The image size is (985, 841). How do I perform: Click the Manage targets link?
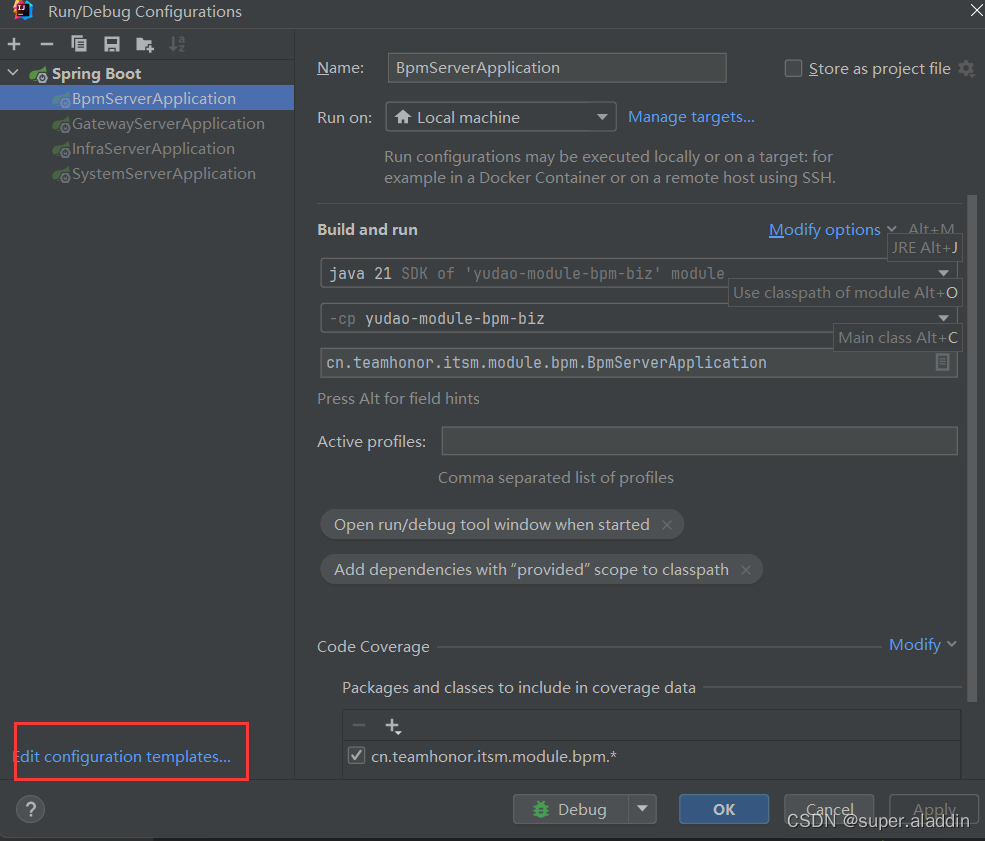click(x=691, y=117)
